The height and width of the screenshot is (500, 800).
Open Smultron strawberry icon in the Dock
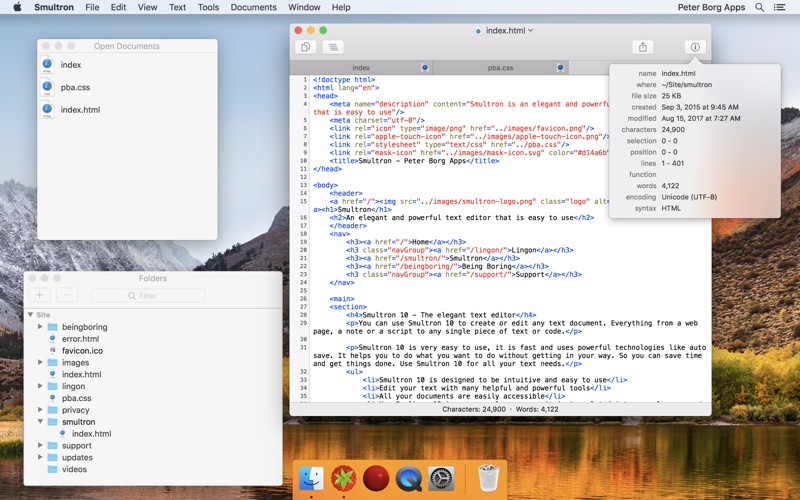click(x=344, y=479)
